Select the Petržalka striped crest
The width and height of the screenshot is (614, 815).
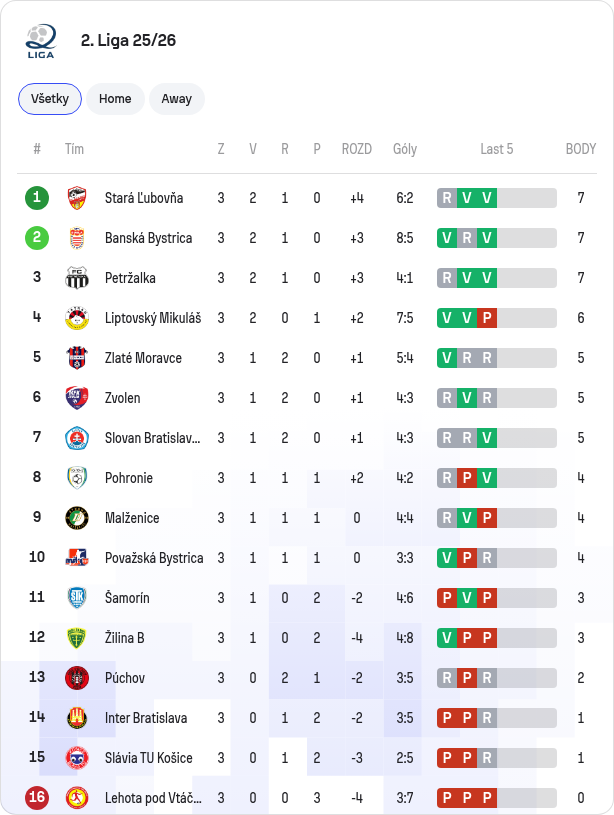click(x=77, y=278)
